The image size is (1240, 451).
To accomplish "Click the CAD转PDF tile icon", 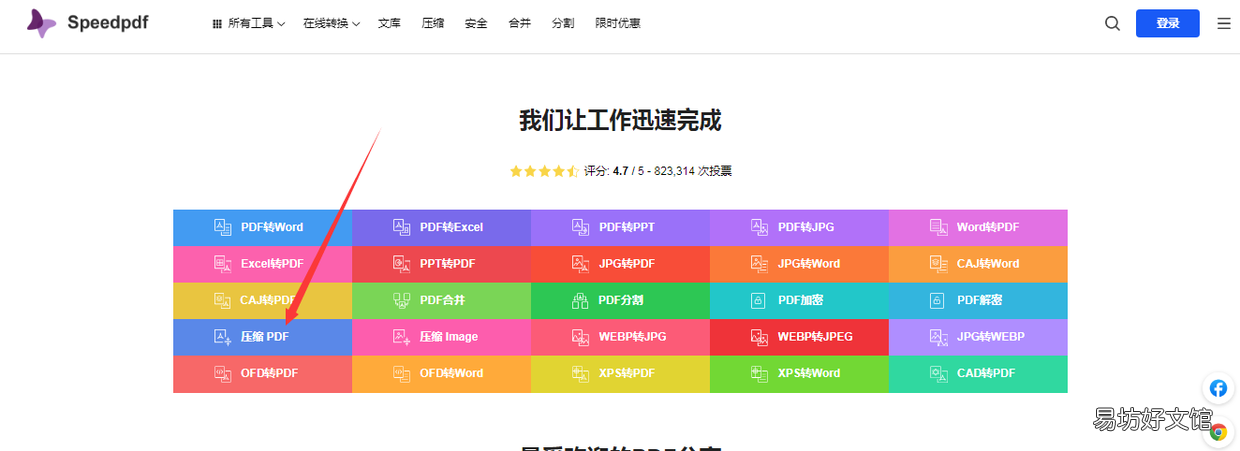I will [x=938, y=373].
